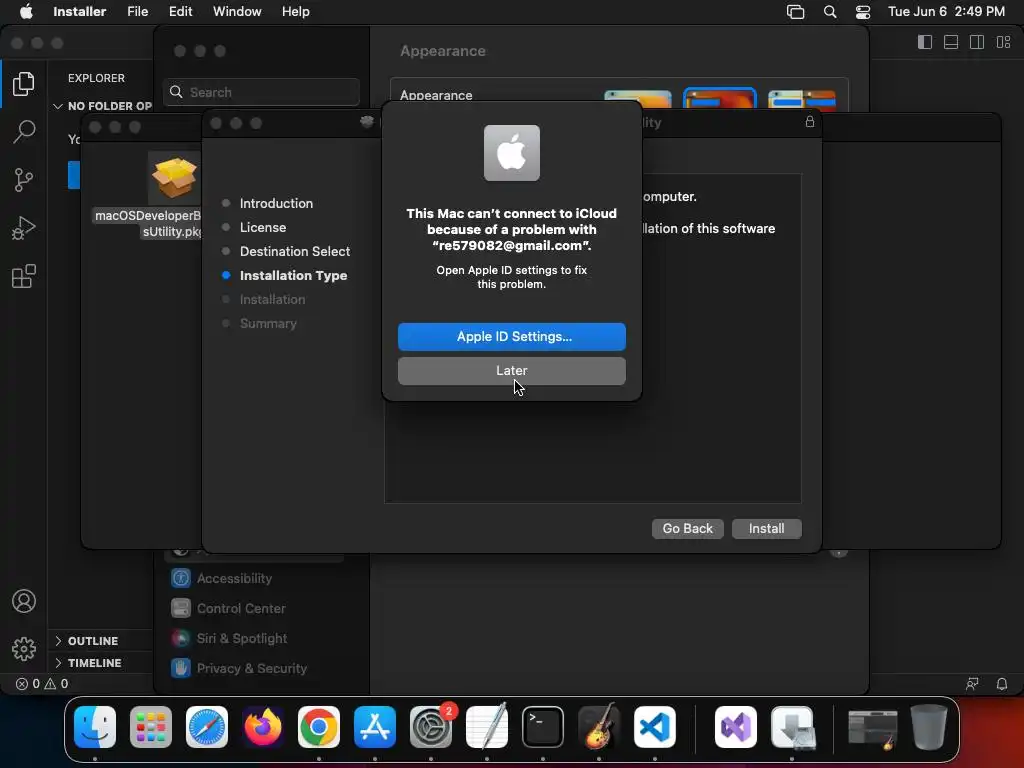
Task: Click System Settings search field
Action: click(x=261, y=92)
